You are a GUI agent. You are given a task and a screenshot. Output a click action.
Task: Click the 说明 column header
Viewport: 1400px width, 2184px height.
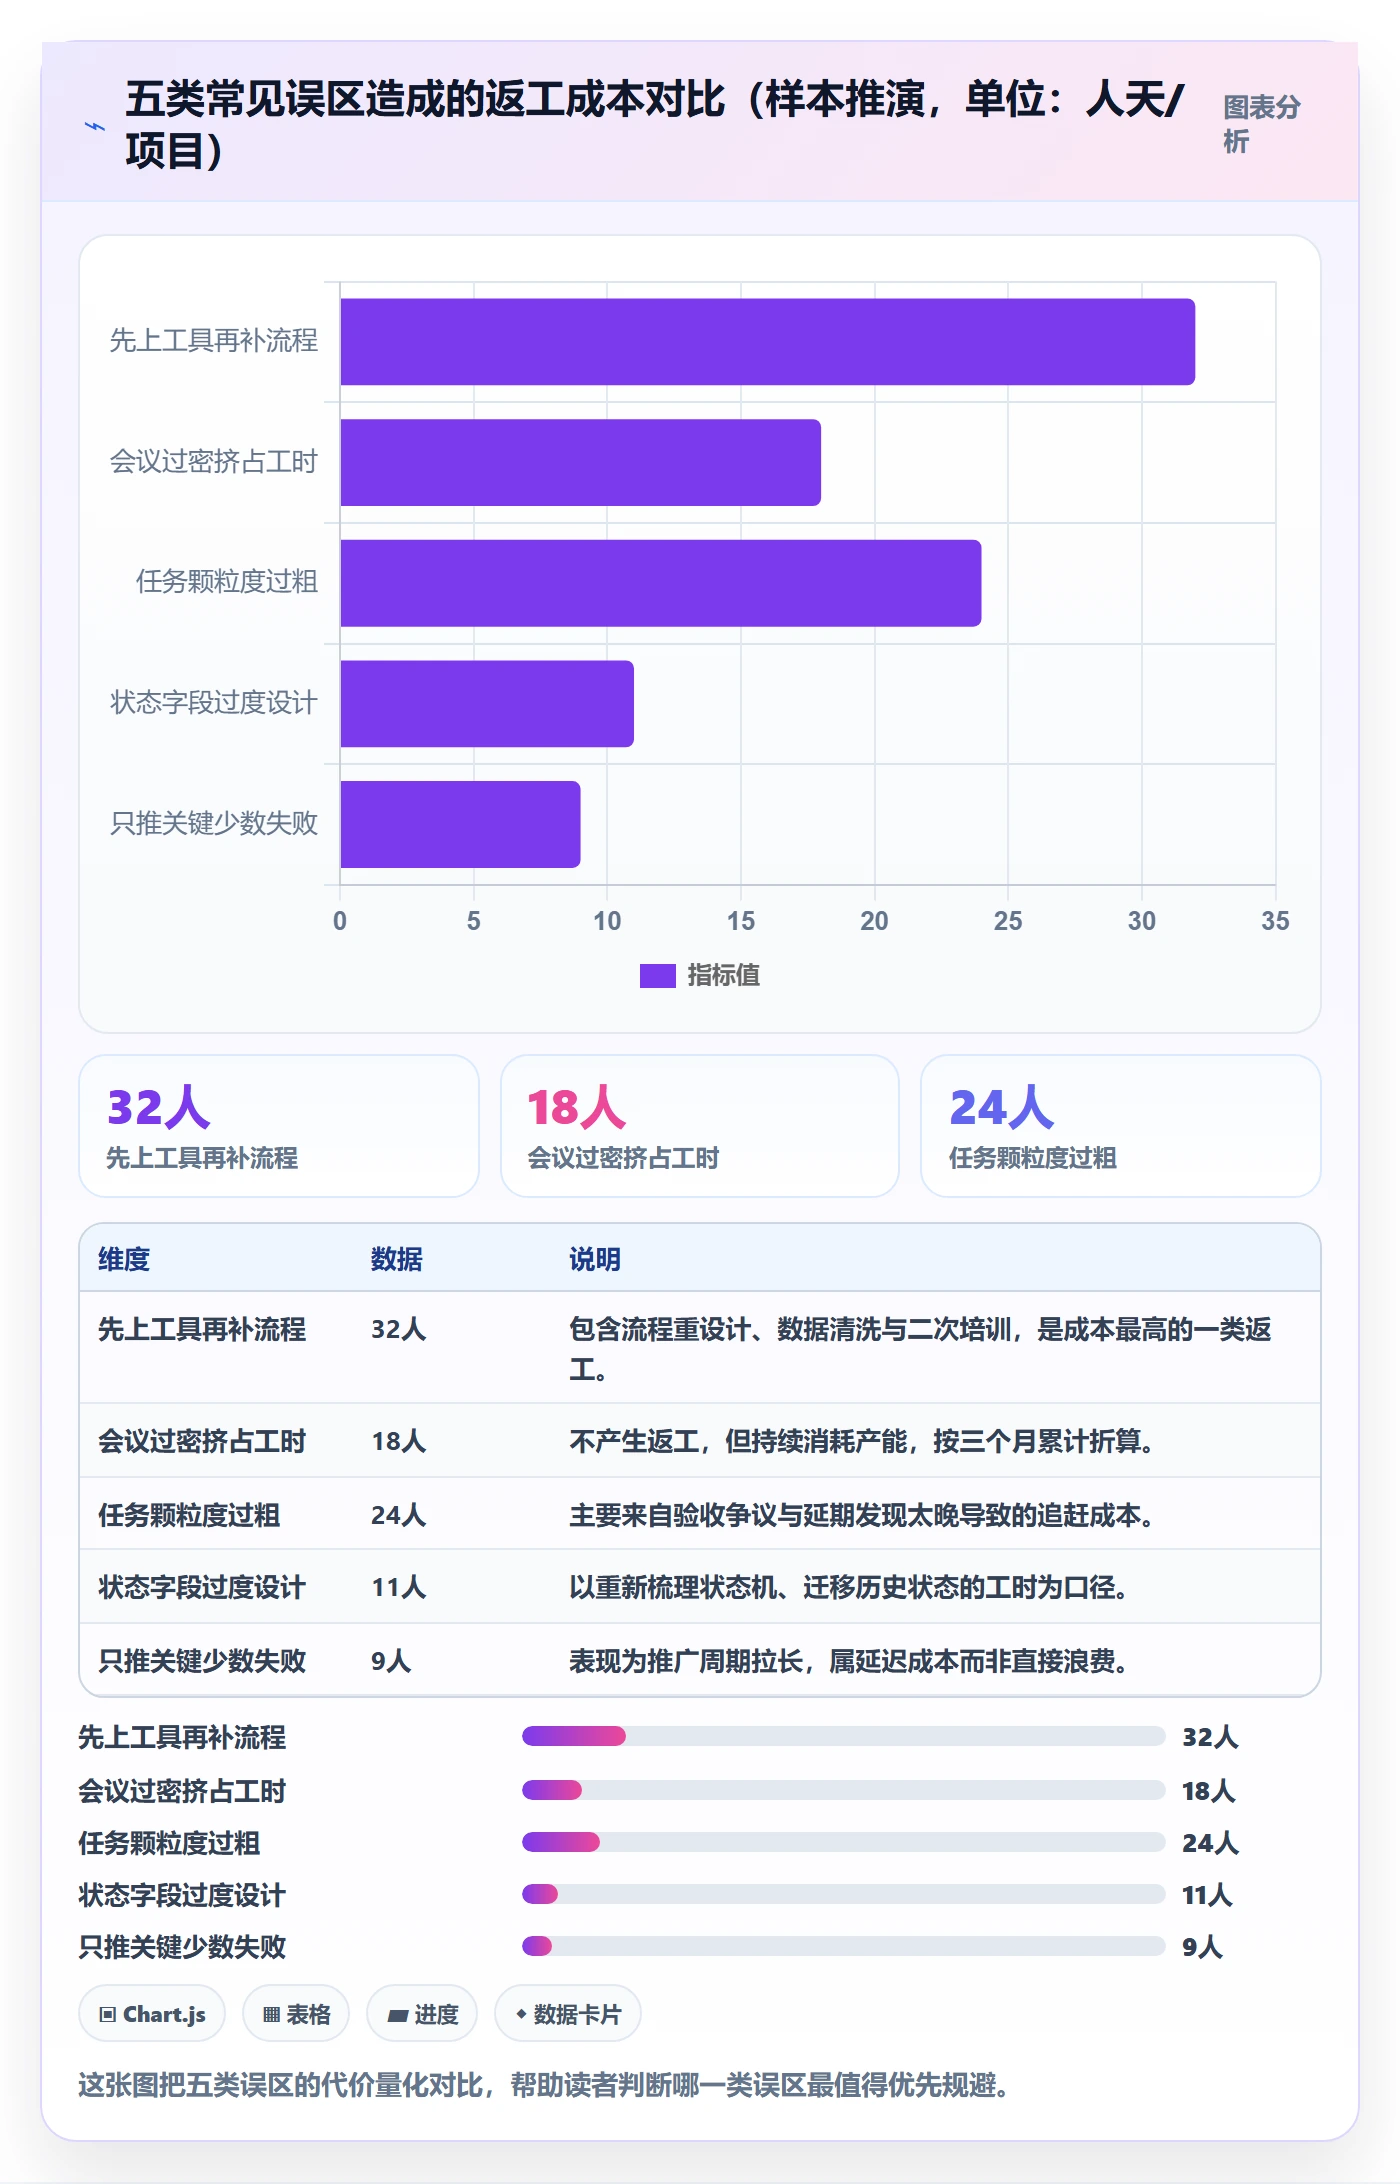[595, 1259]
